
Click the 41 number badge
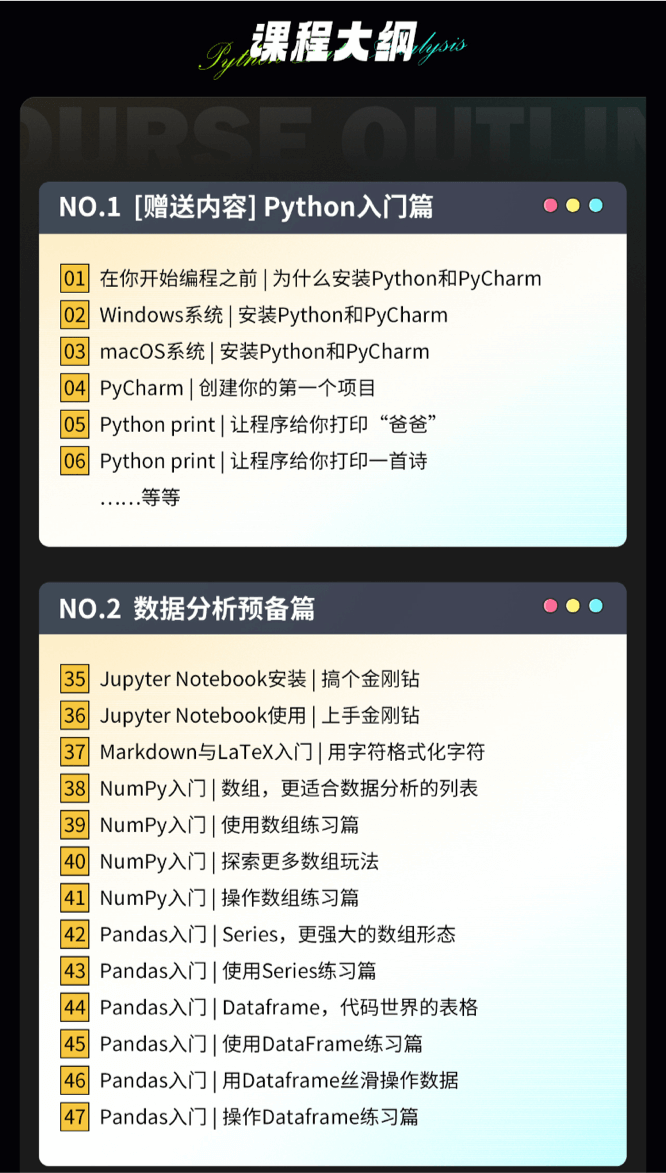(x=74, y=898)
